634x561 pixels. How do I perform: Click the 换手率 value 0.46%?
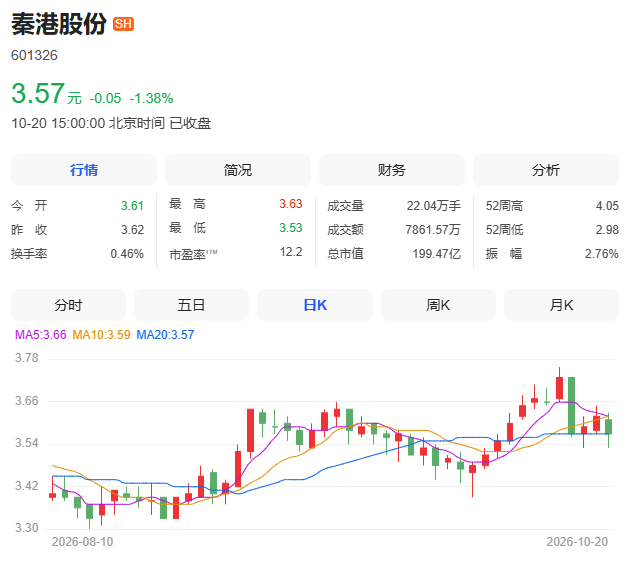(x=127, y=254)
